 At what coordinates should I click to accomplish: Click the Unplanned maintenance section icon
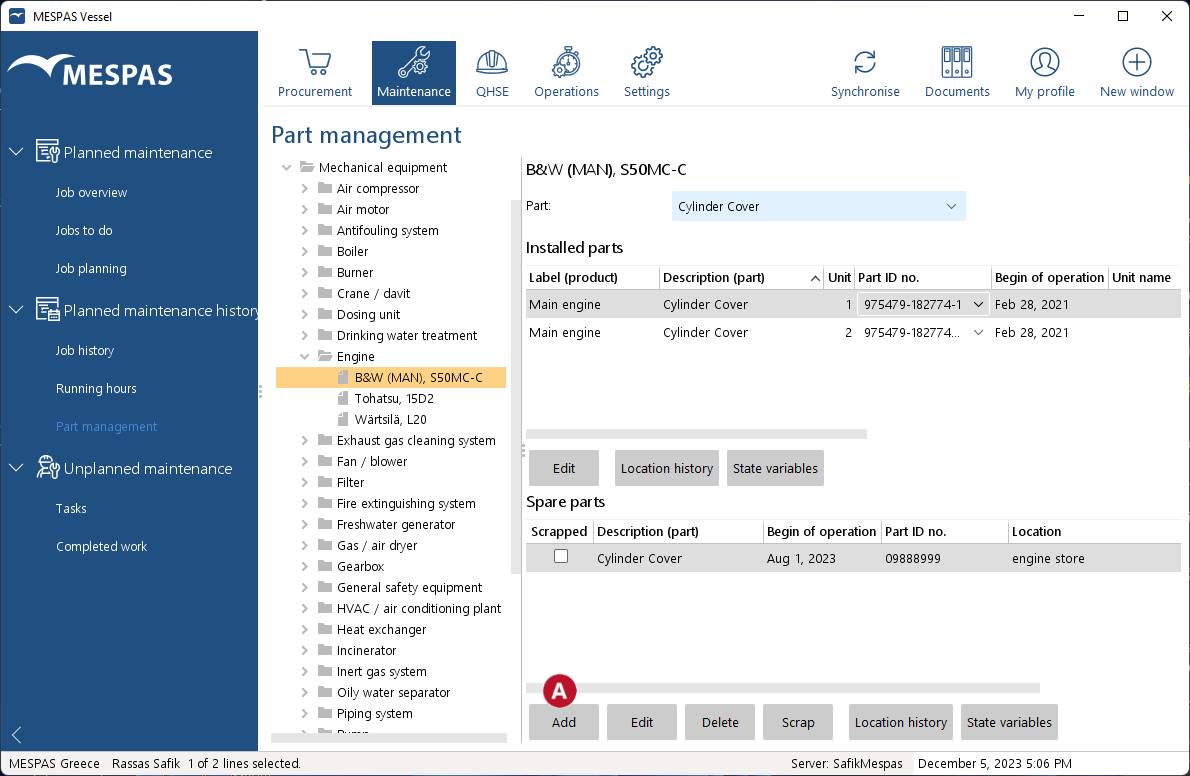pyautogui.click(x=47, y=467)
